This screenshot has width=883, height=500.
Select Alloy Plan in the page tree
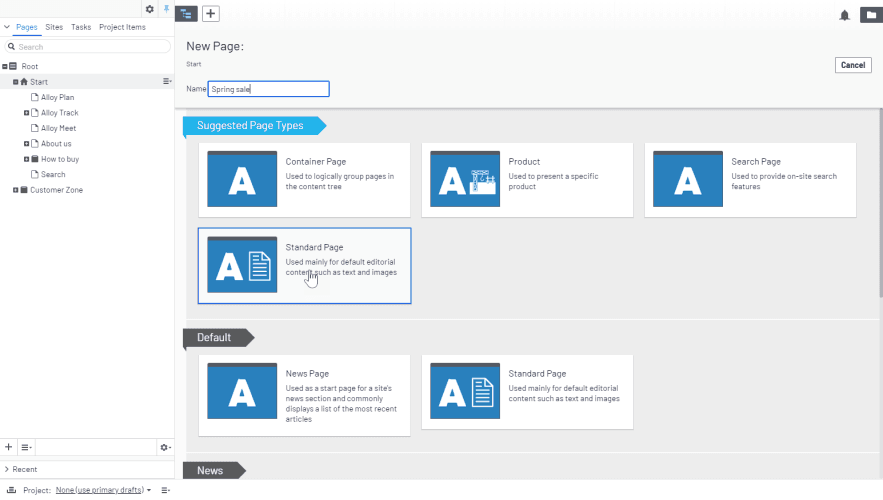click(x=57, y=97)
